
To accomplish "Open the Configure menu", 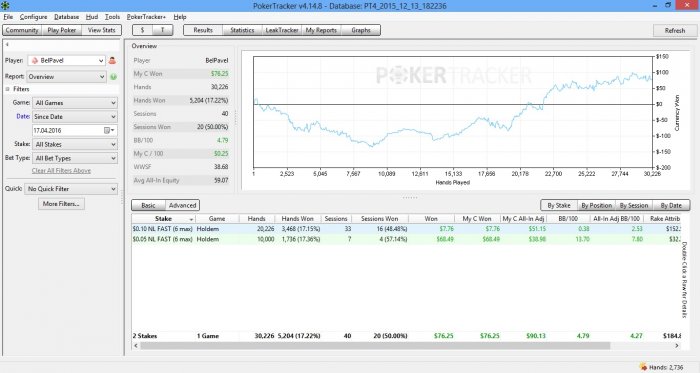I will (x=33, y=17).
